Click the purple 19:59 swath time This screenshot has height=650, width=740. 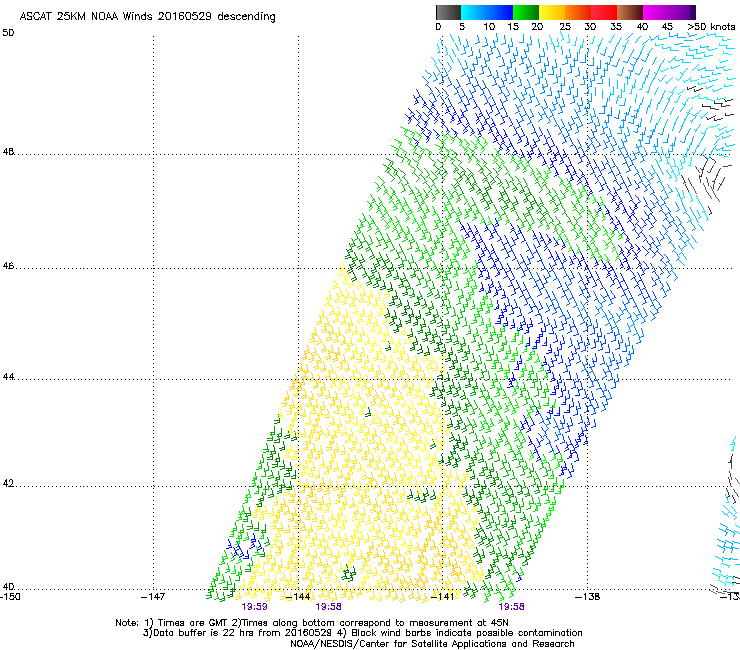pos(254,607)
